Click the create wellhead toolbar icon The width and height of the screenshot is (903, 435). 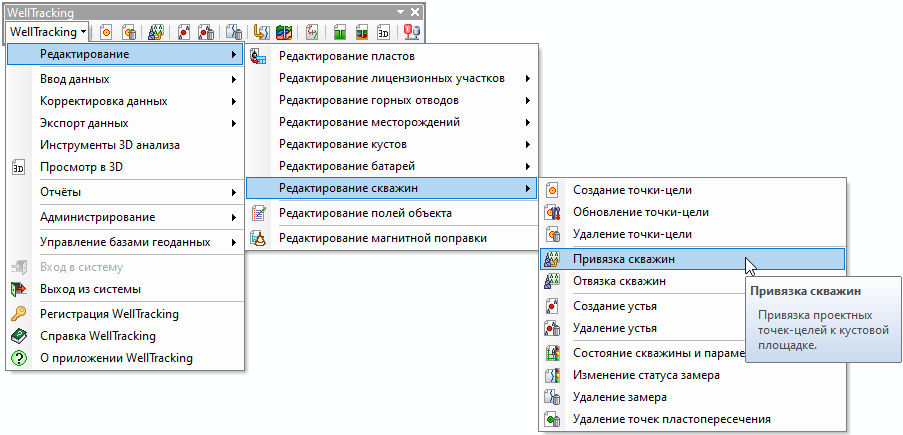(184, 32)
